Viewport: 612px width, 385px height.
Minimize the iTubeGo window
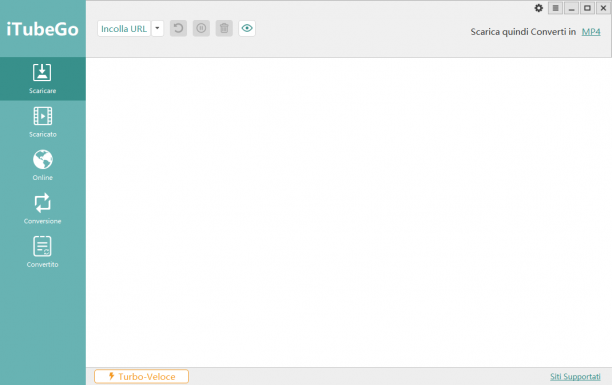pos(571,8)
